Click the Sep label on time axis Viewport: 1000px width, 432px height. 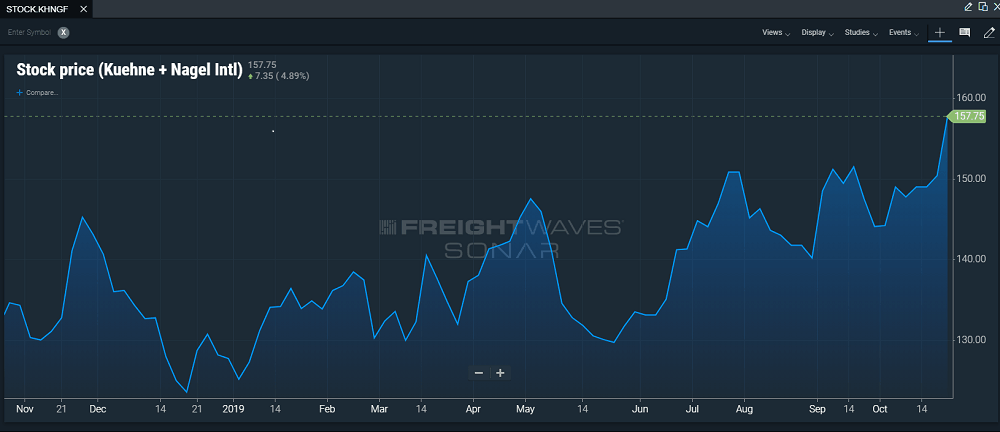(817, 408)
